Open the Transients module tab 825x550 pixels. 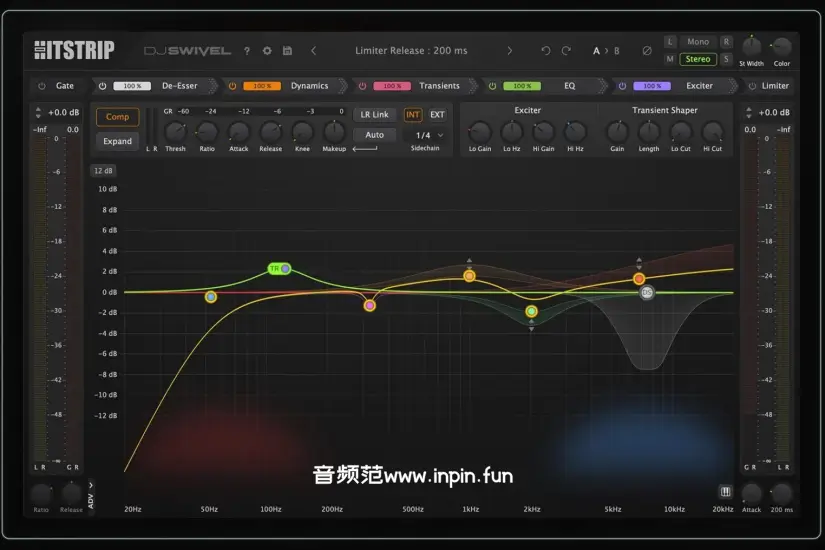pos(439,86)
